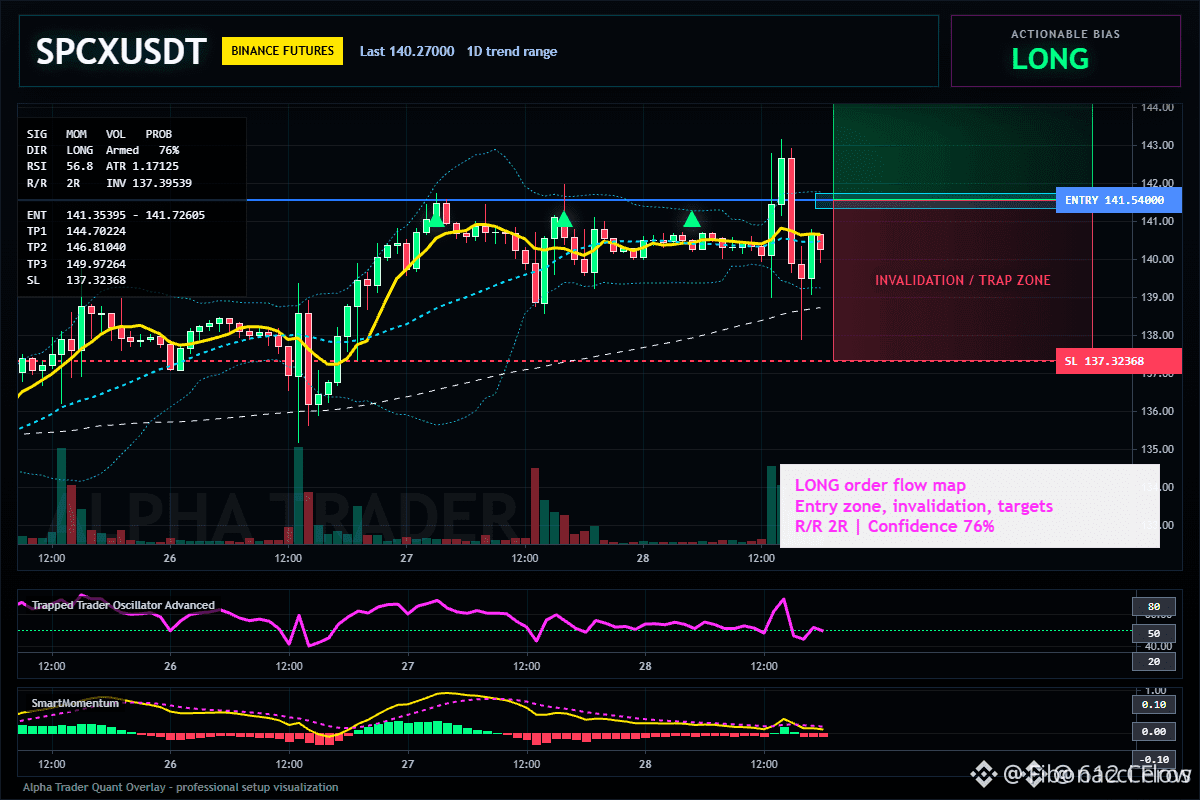Click the TP1 144.70224 row
1200x800 pixels.
[x=76, y=231]
